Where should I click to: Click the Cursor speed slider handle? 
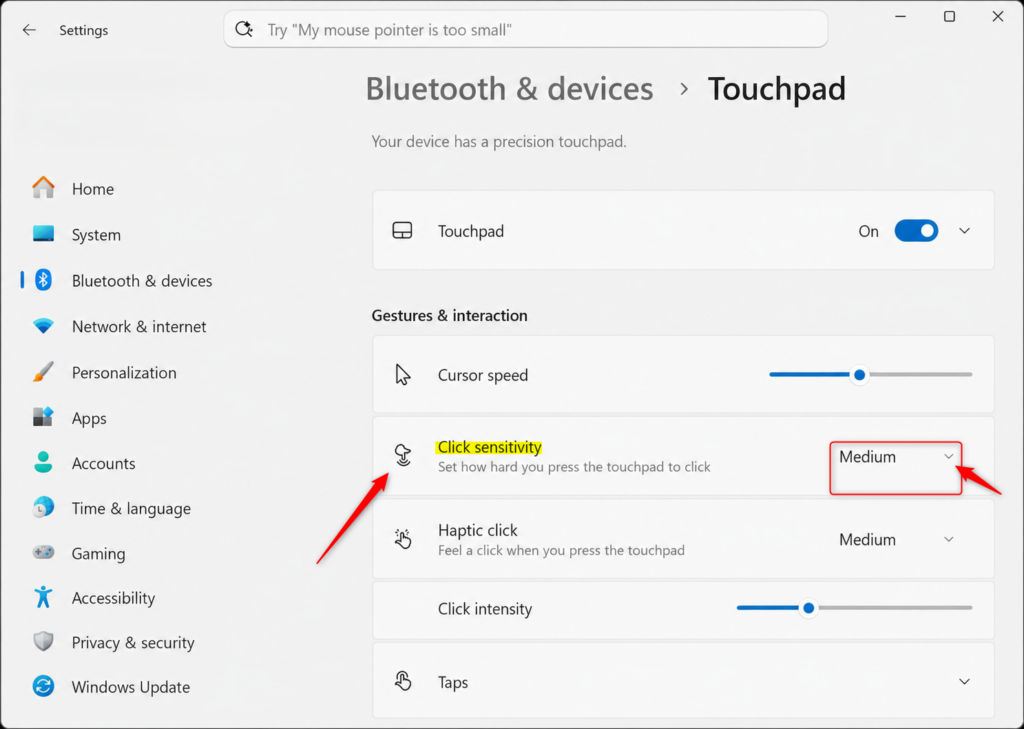tap(859, 375)
